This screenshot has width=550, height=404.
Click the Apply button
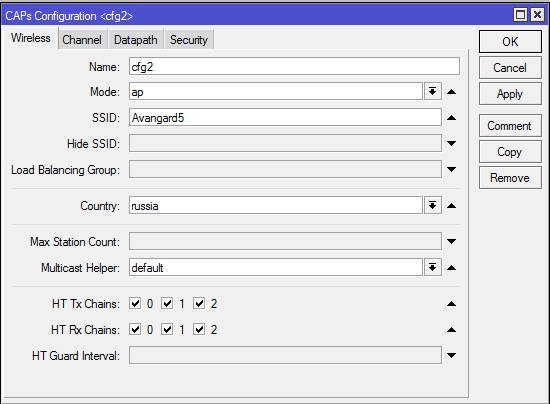click(510, 94)
